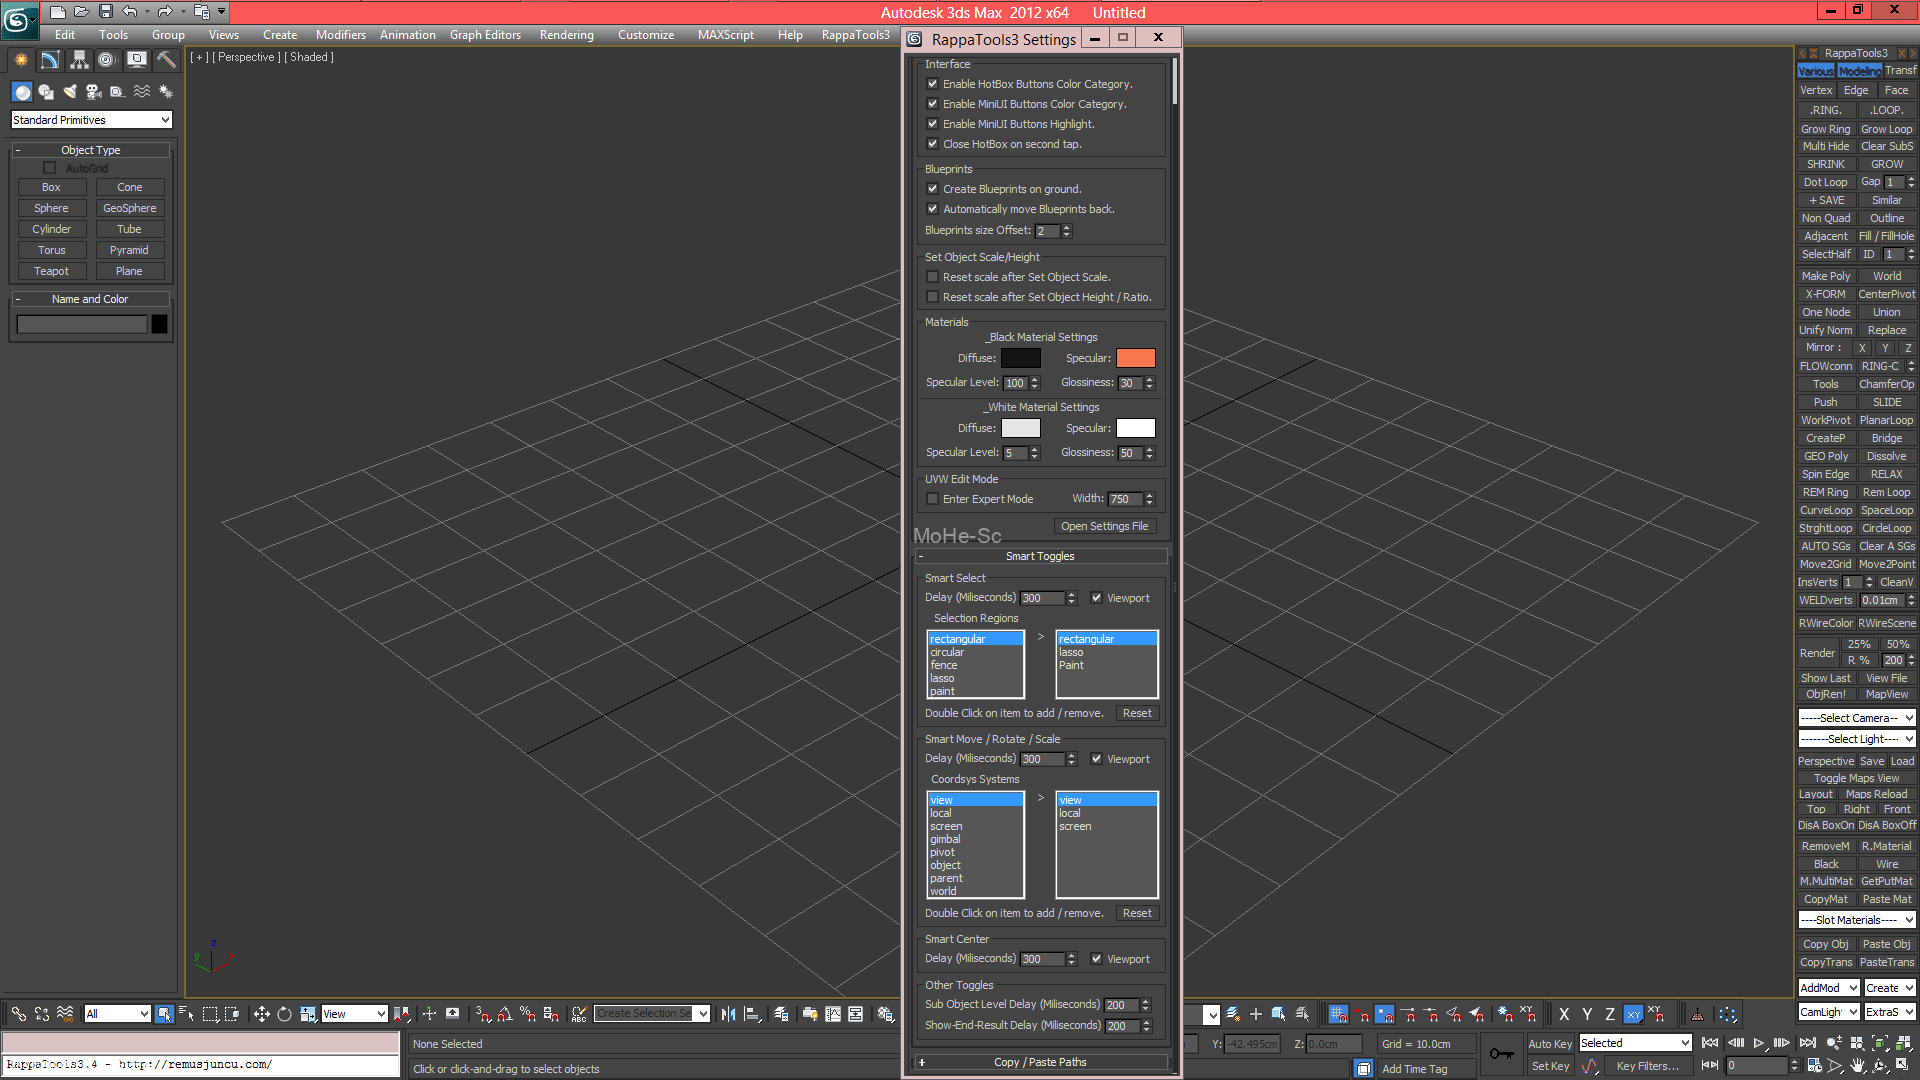The width and height of the screenshot is (1920, 1080).
Task: Open the MAXScript menu
Action: point(725,35)
